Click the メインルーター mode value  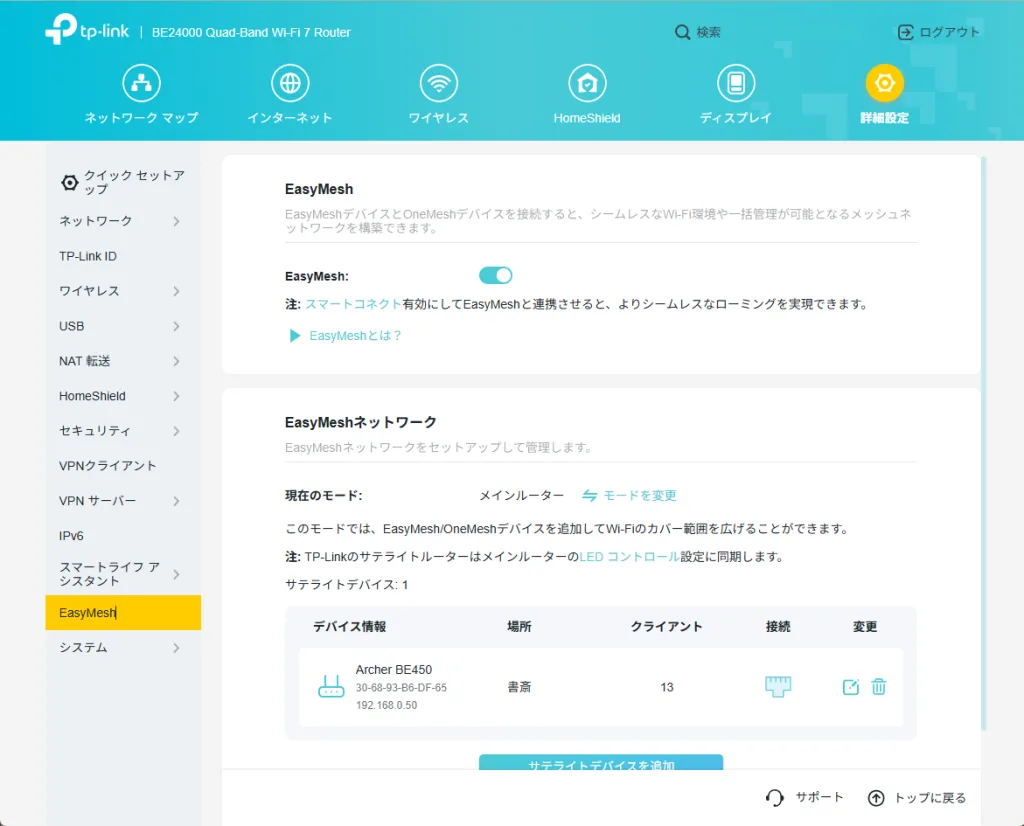pyautogui.click(x=522, y=496)
